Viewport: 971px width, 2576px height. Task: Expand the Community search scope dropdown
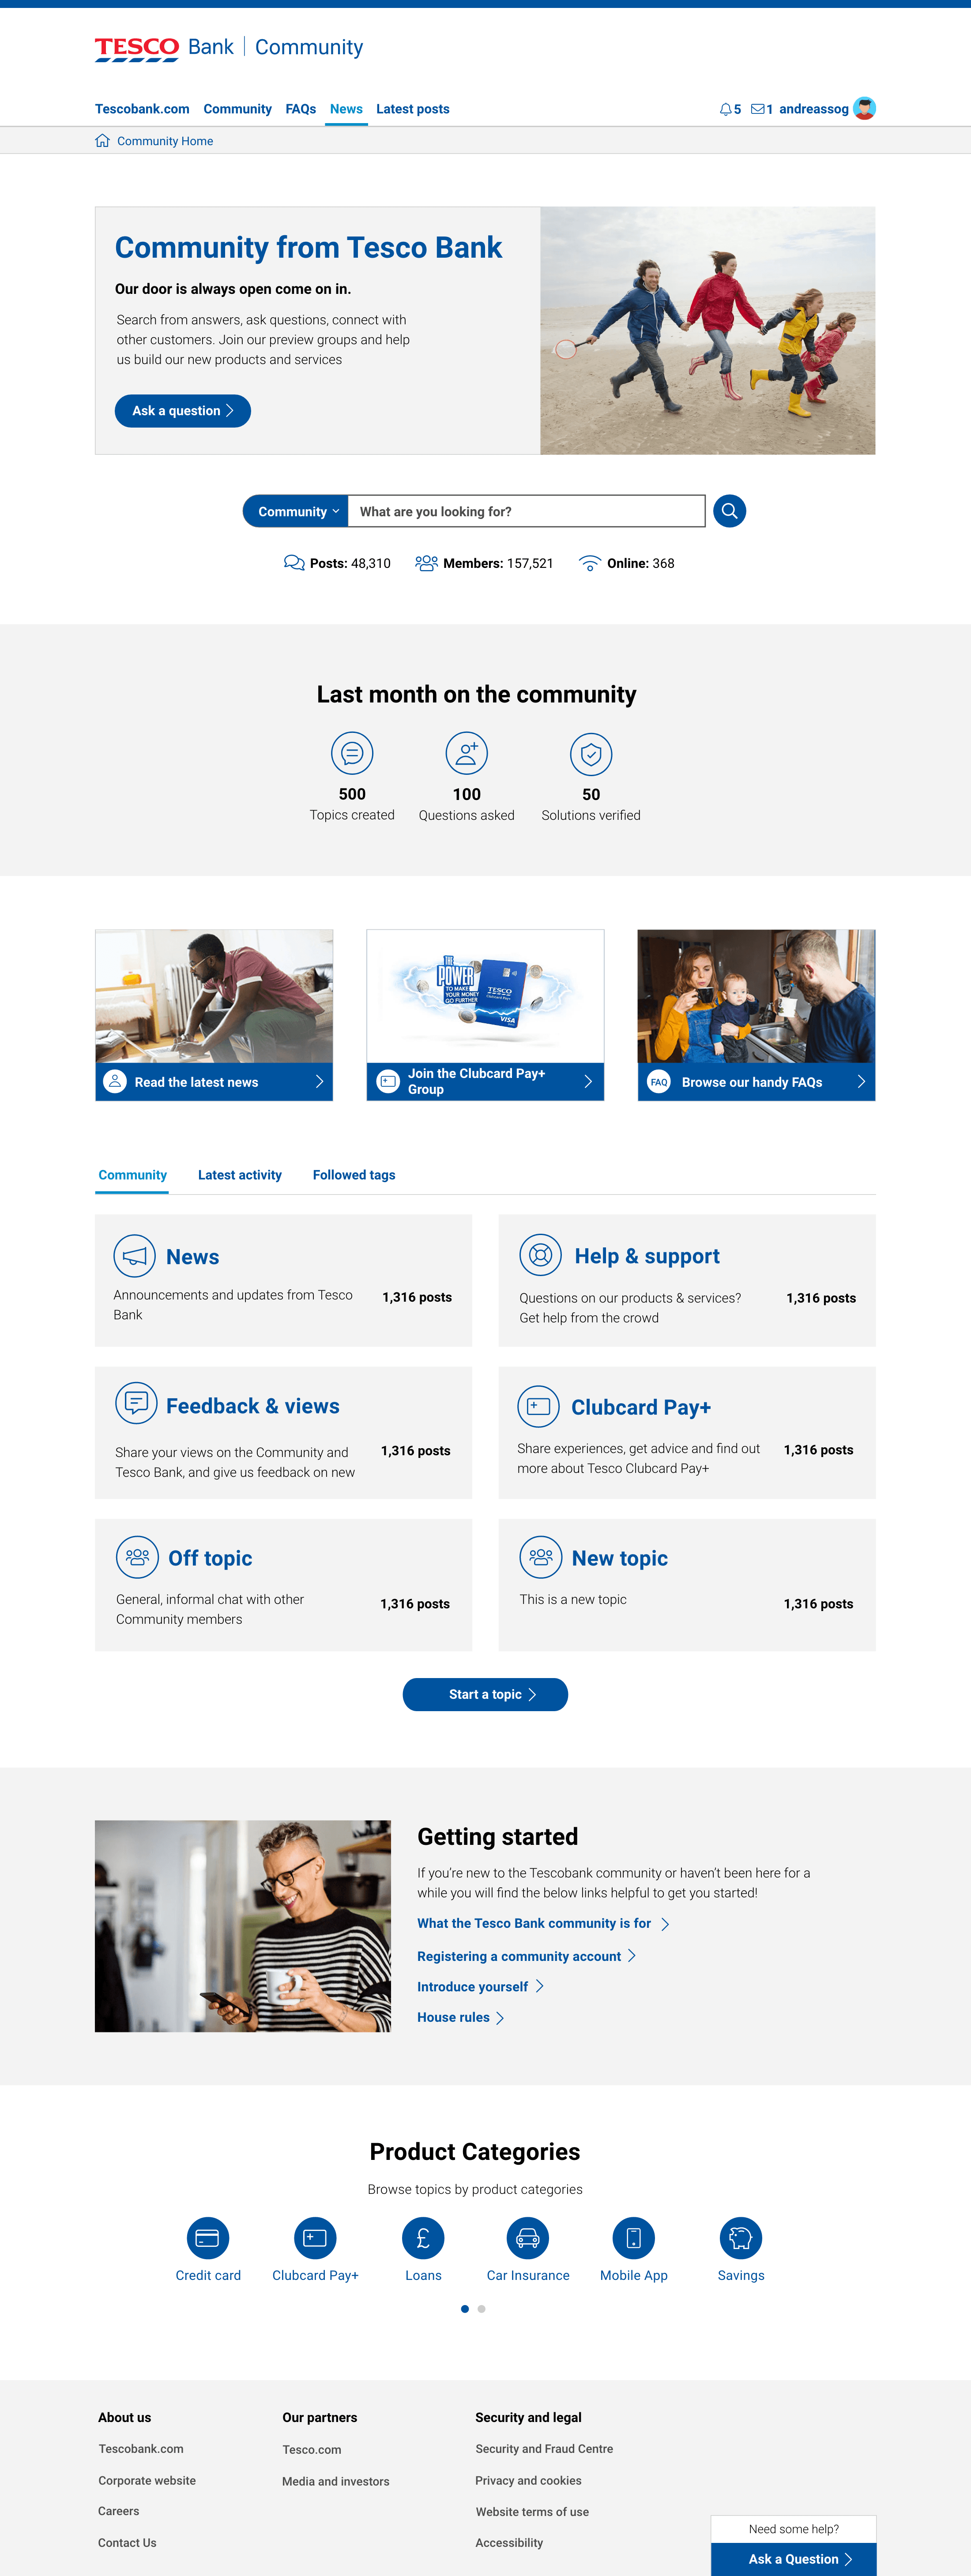click(x=296, y=511)
